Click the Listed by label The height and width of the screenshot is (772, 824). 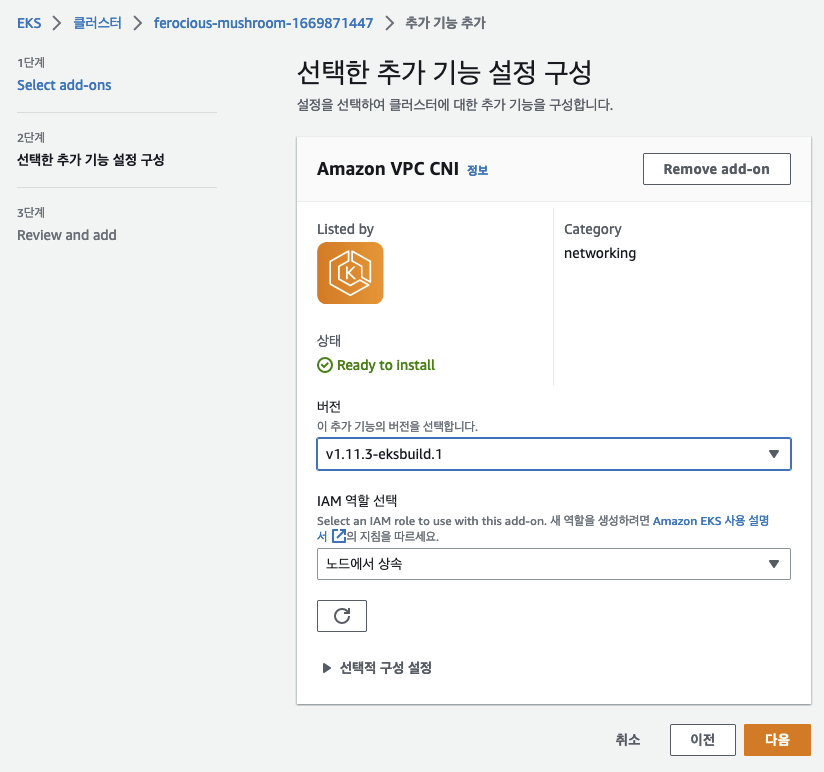(x=345, y=229)
